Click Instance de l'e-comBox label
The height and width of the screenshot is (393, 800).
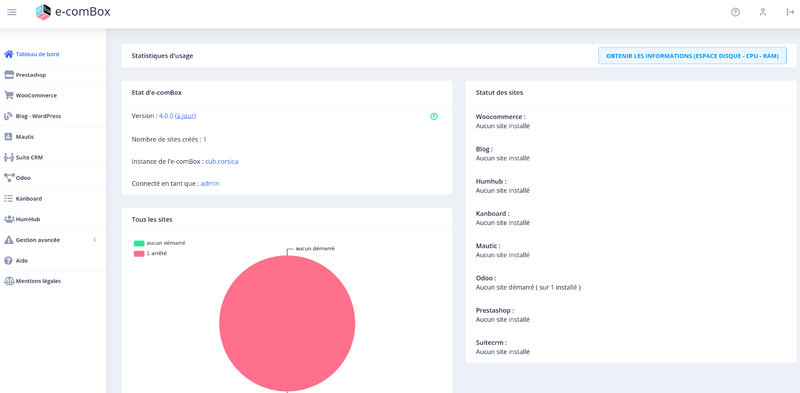click(x=167, y=161)
